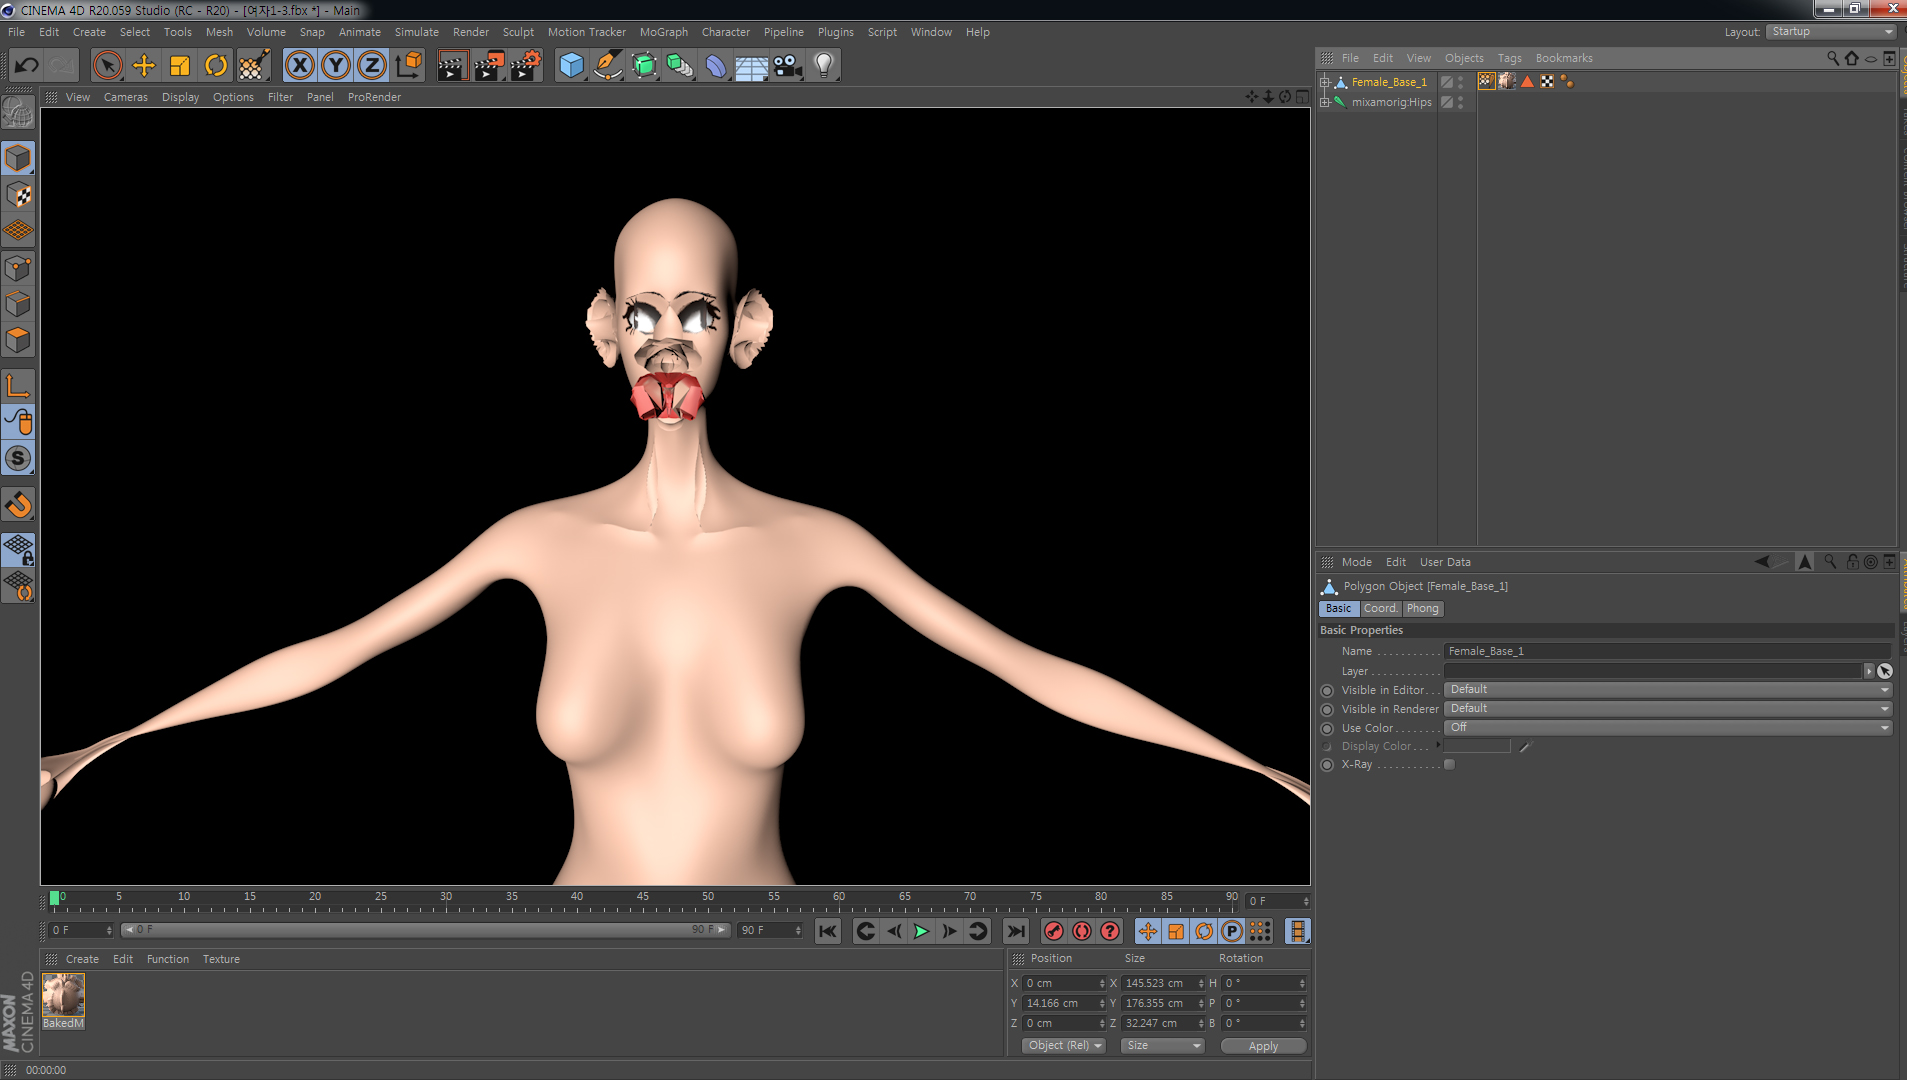
Task: Switch to Polygons mode
Action: coord(18,340)
